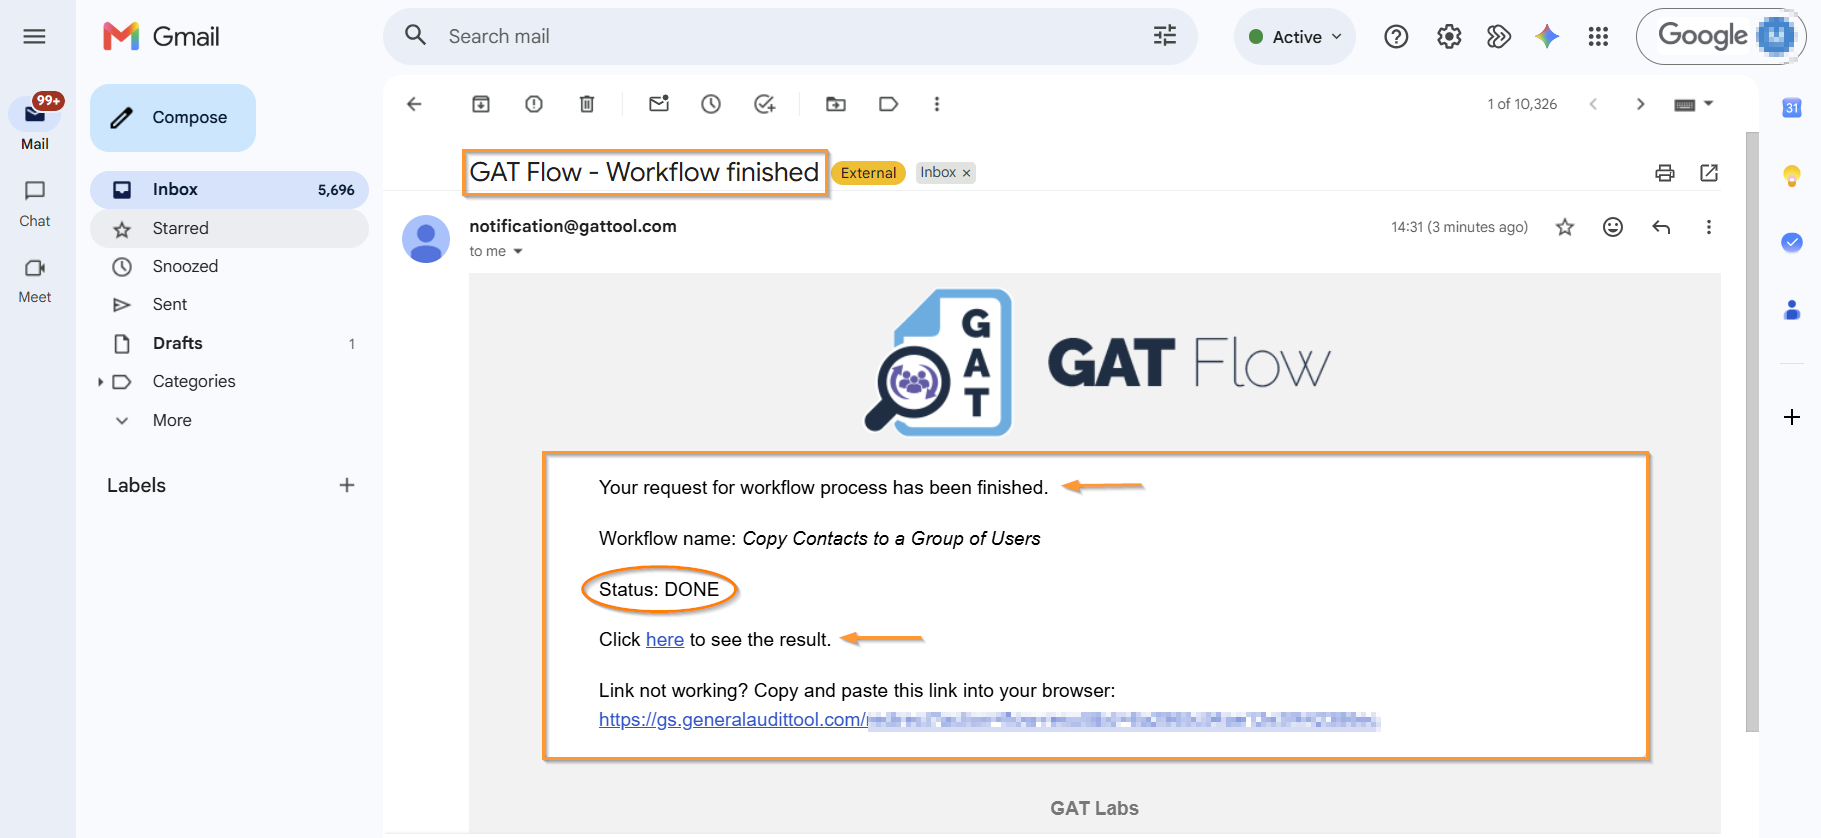1821x838 pixels.
Task: Click the Move to folder icon
Action: (x=836, y=104)
